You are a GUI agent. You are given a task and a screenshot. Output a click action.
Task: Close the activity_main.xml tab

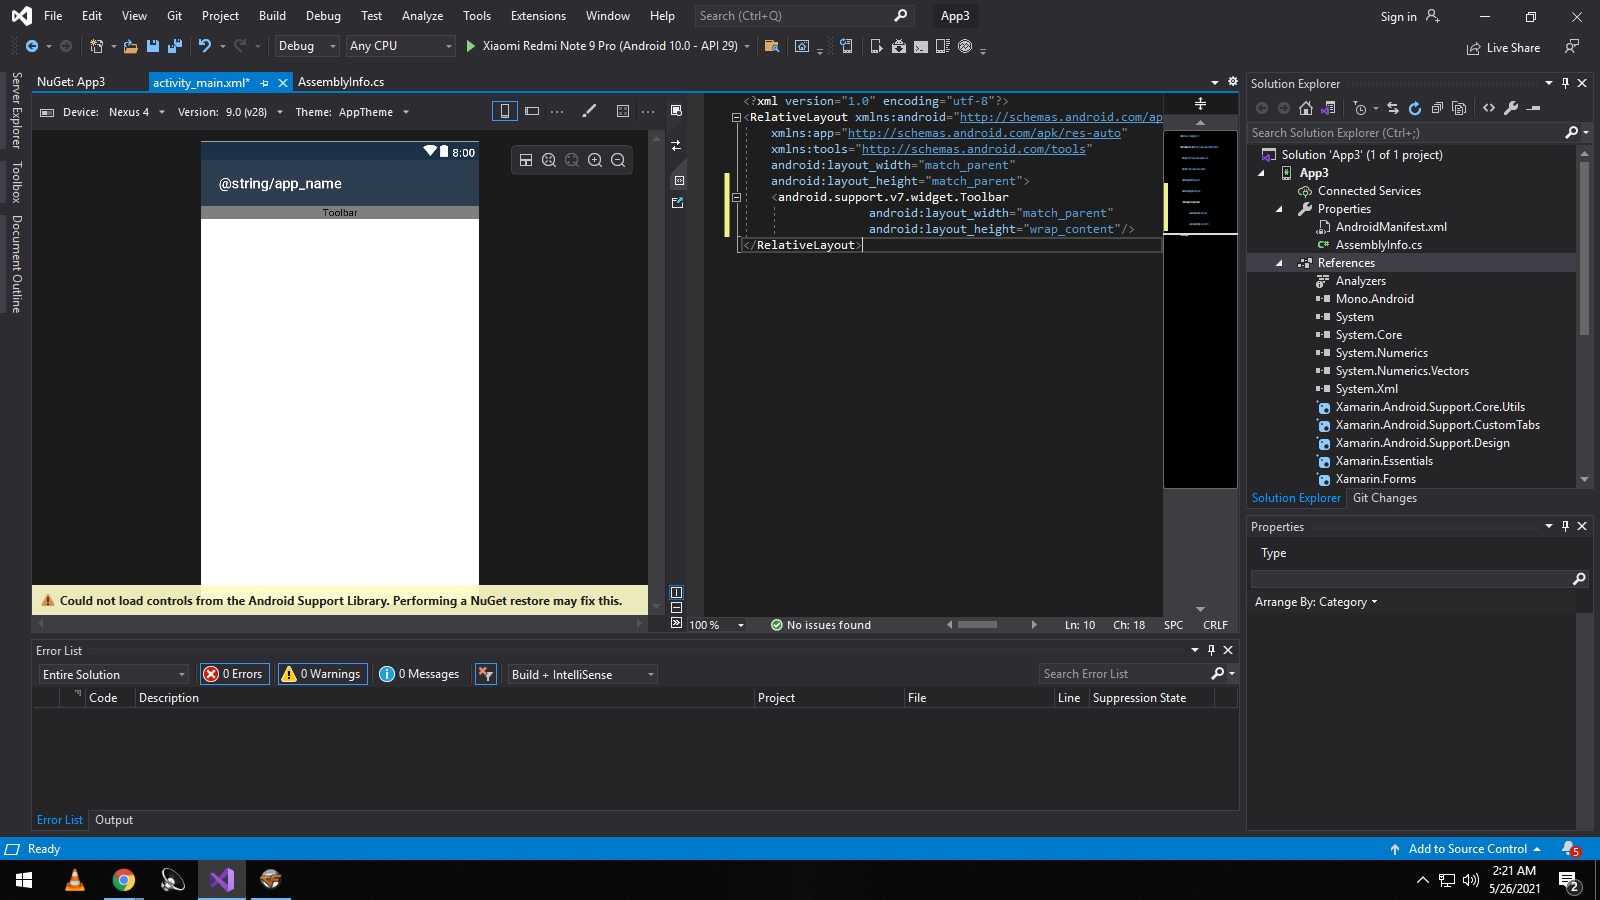pyautogui.click(x=283, y=83)
